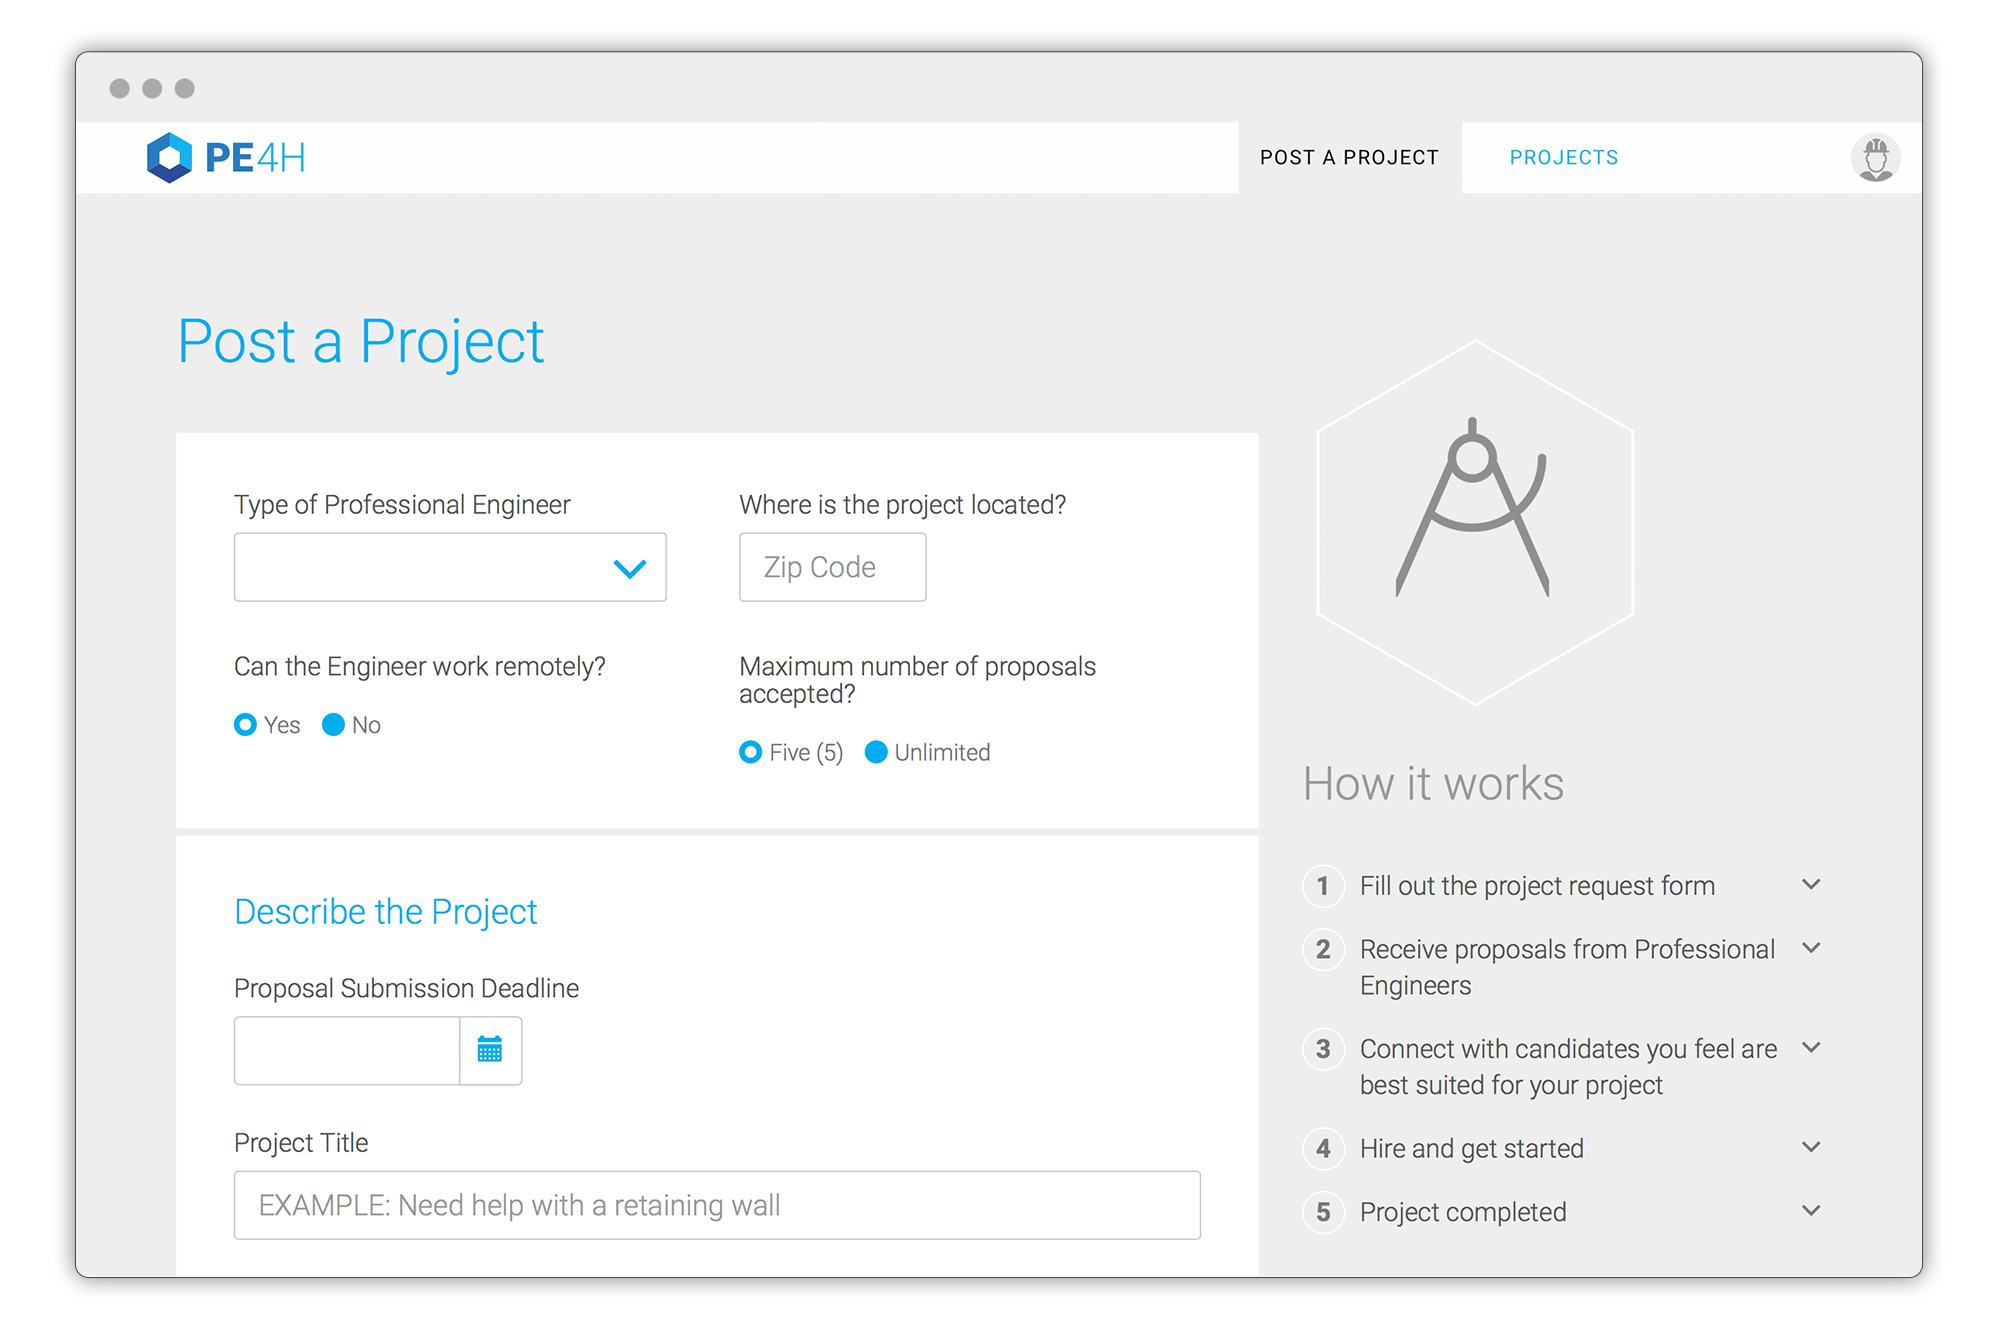Click the step 5 number badge

coord(1323,1212)
